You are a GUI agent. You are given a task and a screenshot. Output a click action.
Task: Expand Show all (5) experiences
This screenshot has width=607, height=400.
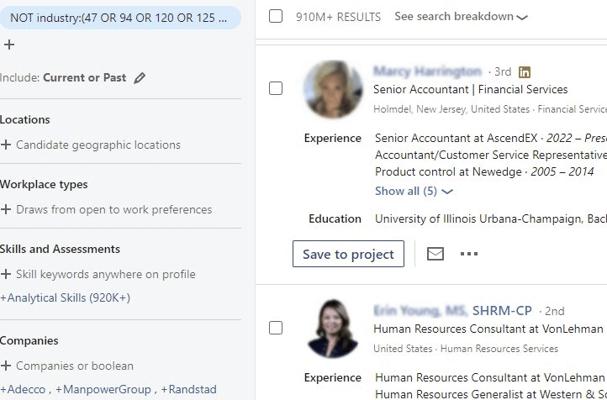point(413,191)
